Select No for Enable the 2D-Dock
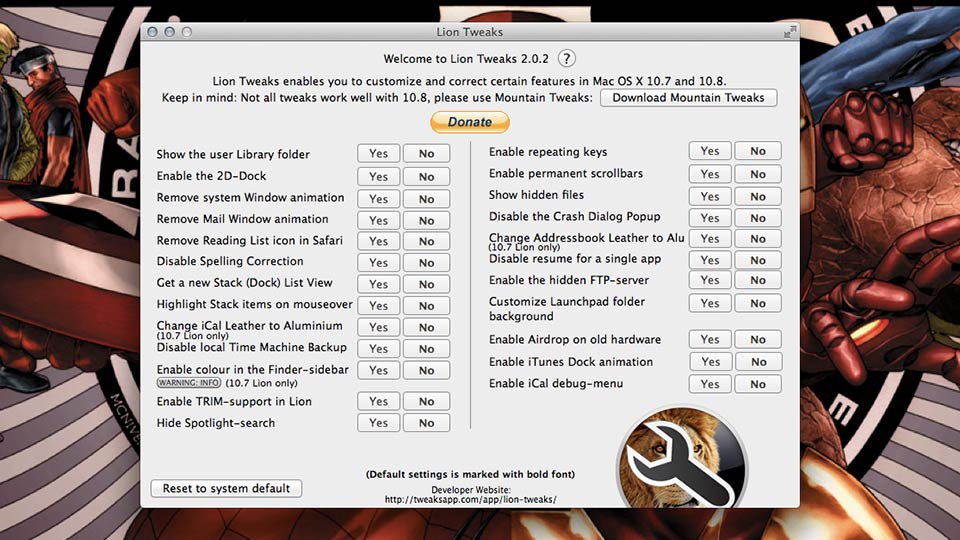960x540 pixels. [x=426, y=176]
